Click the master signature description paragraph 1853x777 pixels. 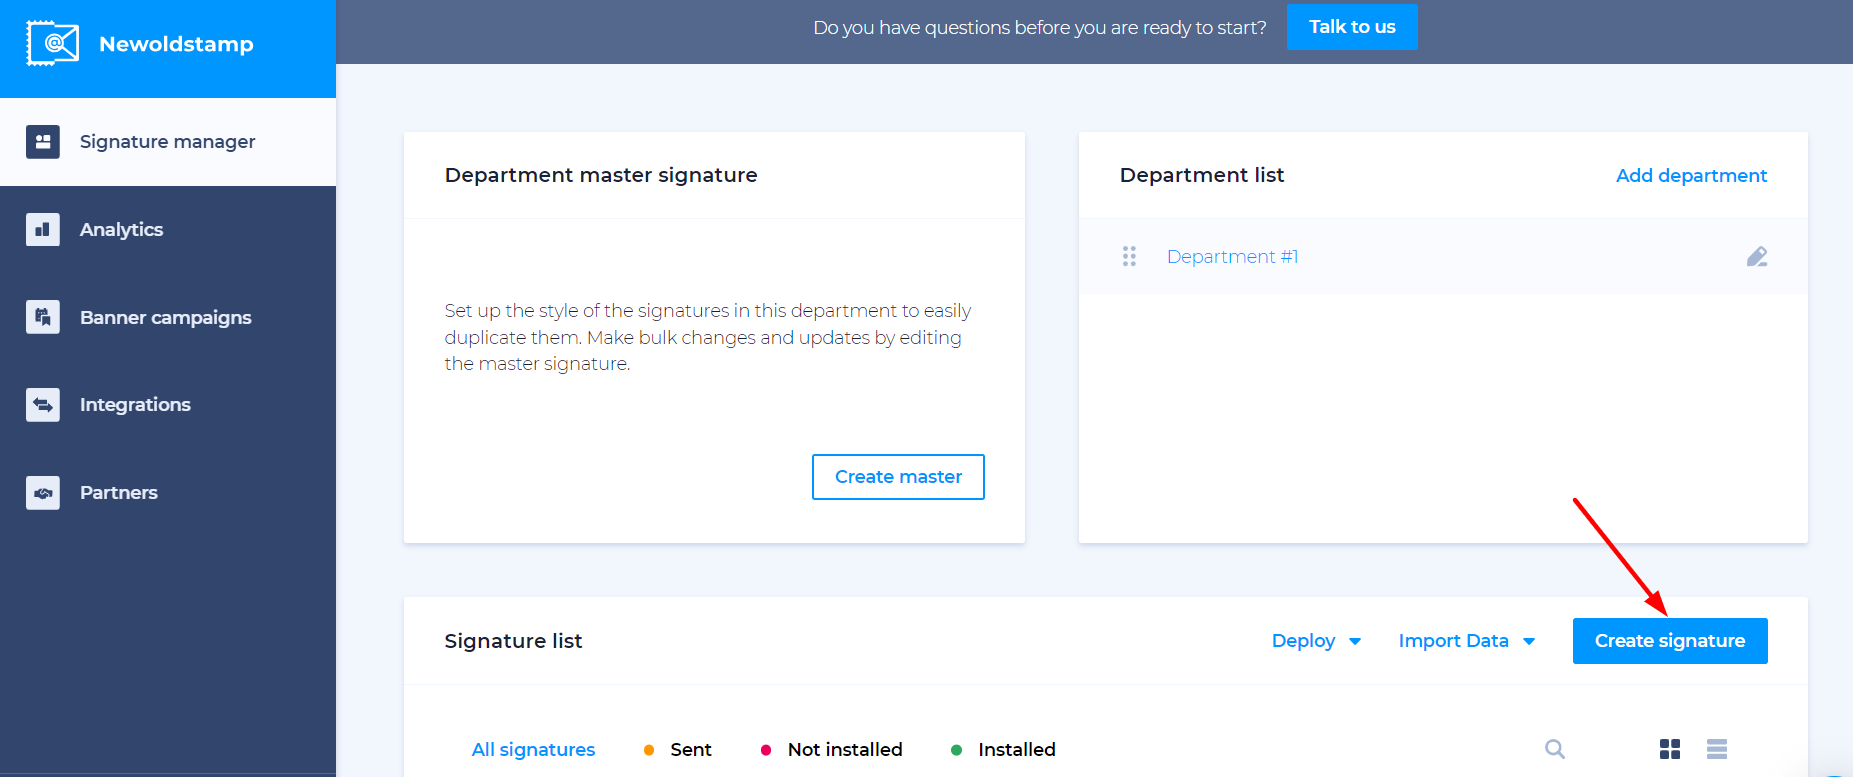(708, 337)
